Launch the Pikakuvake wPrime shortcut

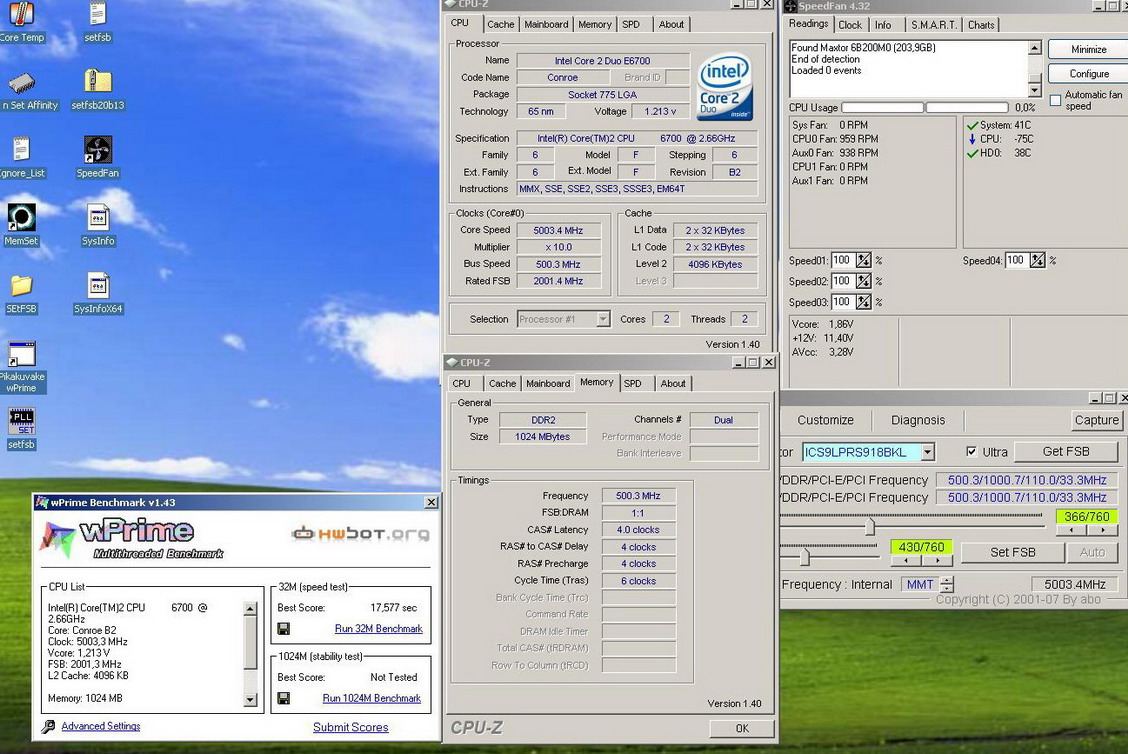coord(22,355)
